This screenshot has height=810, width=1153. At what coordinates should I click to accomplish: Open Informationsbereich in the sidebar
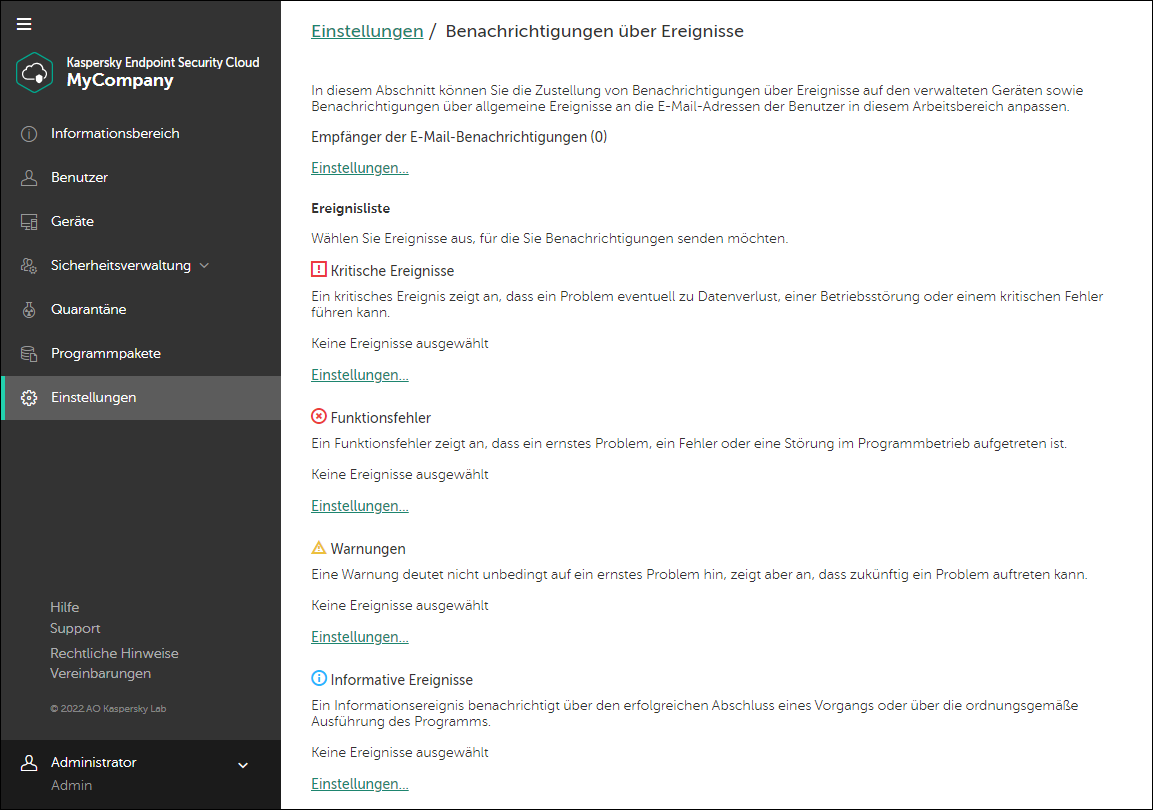(141, 134)
